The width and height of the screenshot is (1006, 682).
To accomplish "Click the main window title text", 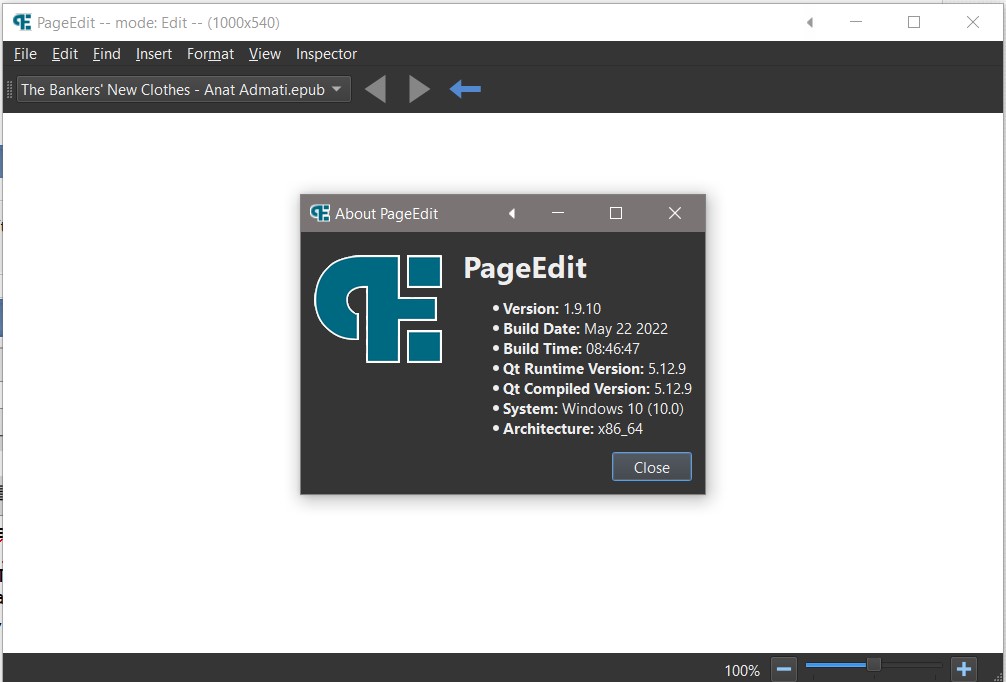I will (x=158, y=23).
